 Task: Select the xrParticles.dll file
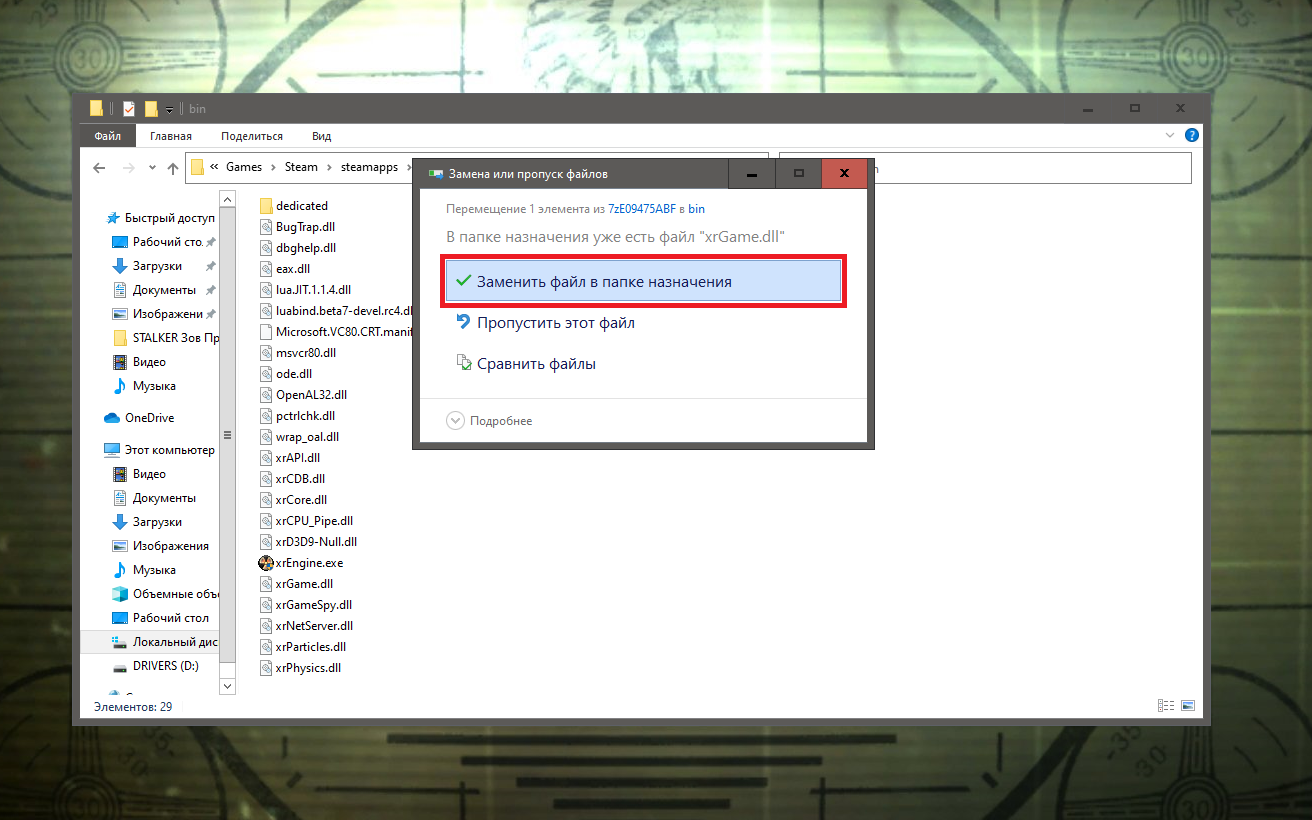(x=302, y=647)
